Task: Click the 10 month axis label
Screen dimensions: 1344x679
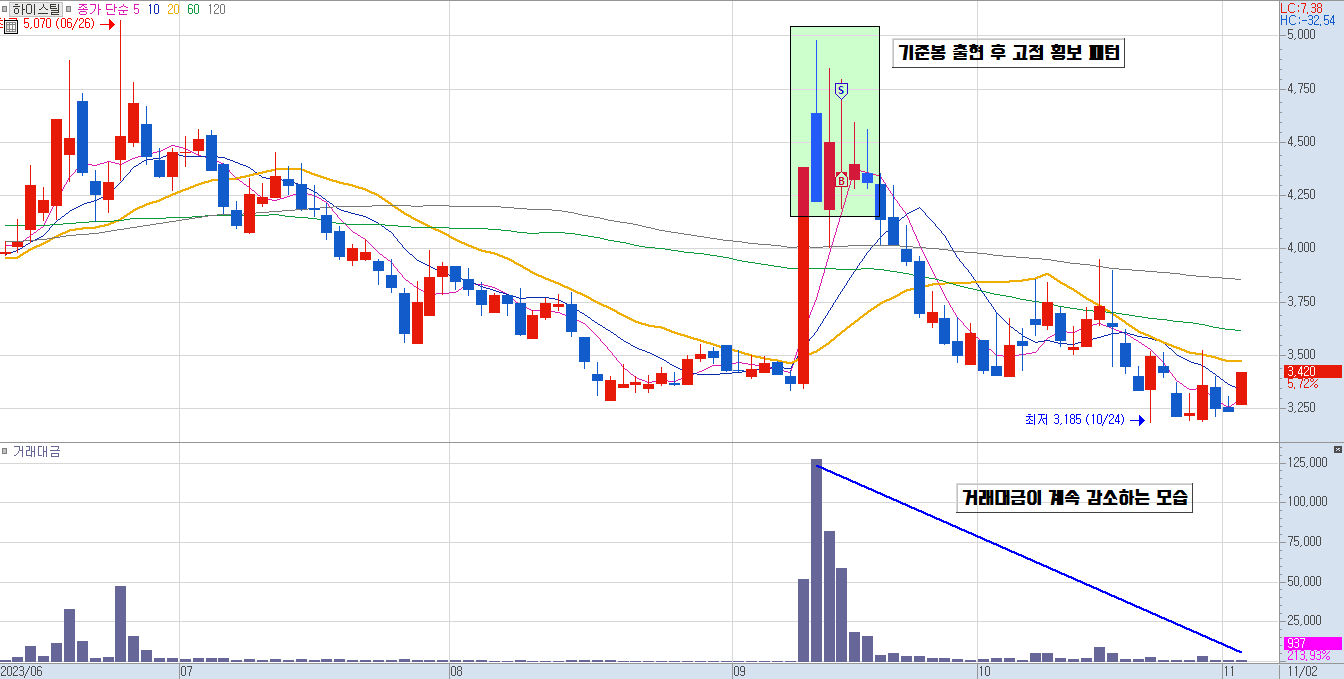Action: pyautogui.click(x=984, y=671)
